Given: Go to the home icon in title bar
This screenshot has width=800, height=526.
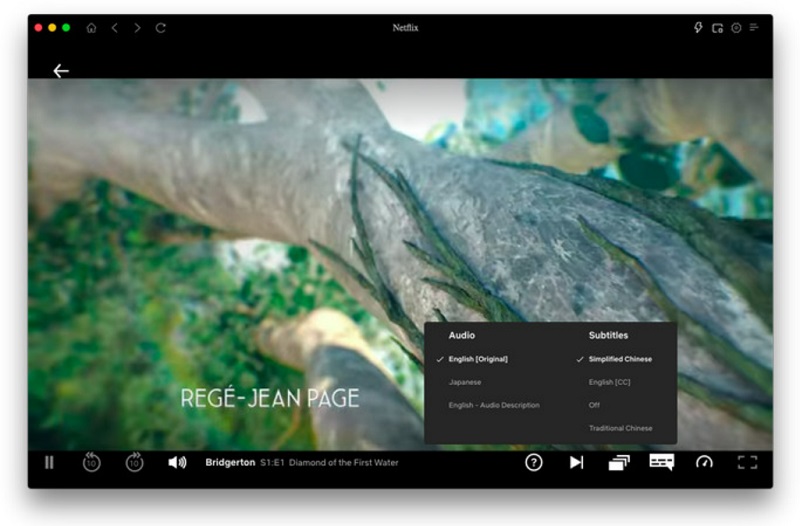Looking at the screenshot, I should (91, 28).
